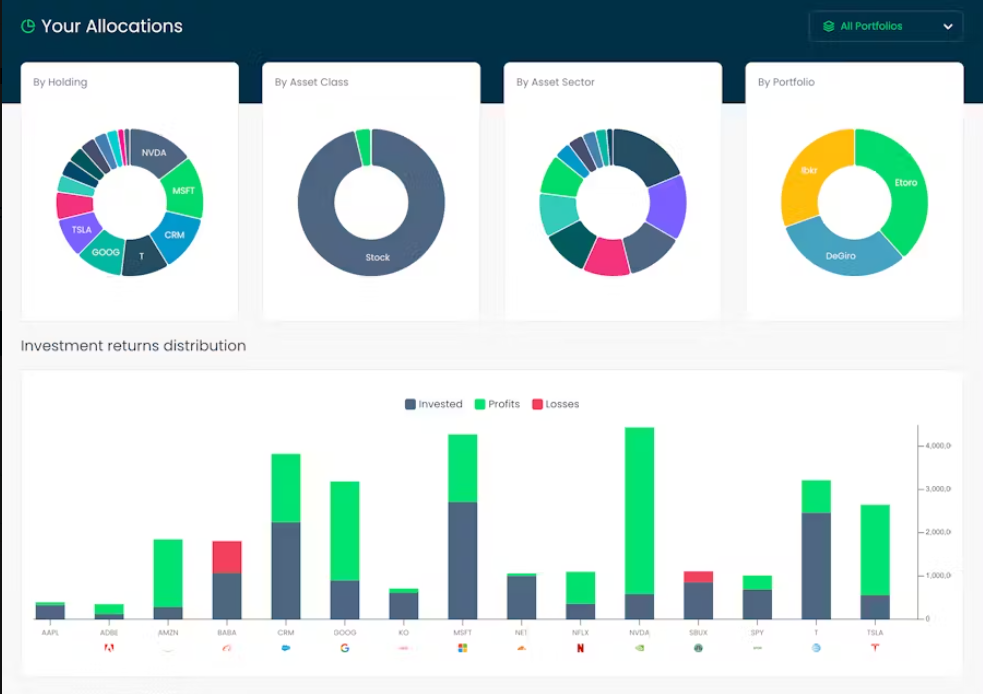Click the AMZN green profits bar segment
Screen dimensions: 983x694
click(168, 573)
